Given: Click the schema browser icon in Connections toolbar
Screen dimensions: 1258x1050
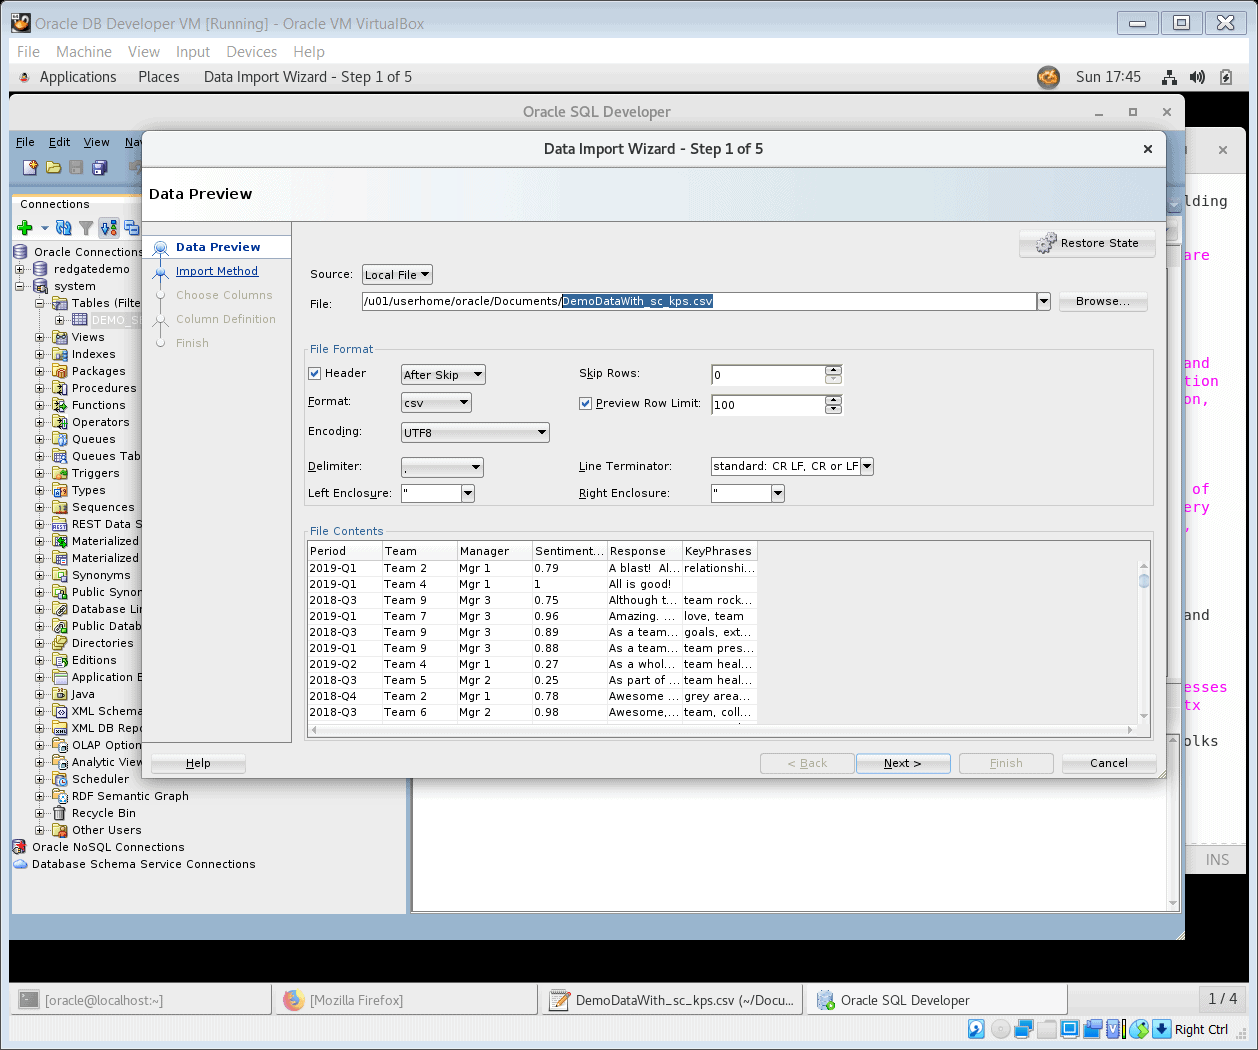Looking at the screenshot, I should [x=109, y=228].
